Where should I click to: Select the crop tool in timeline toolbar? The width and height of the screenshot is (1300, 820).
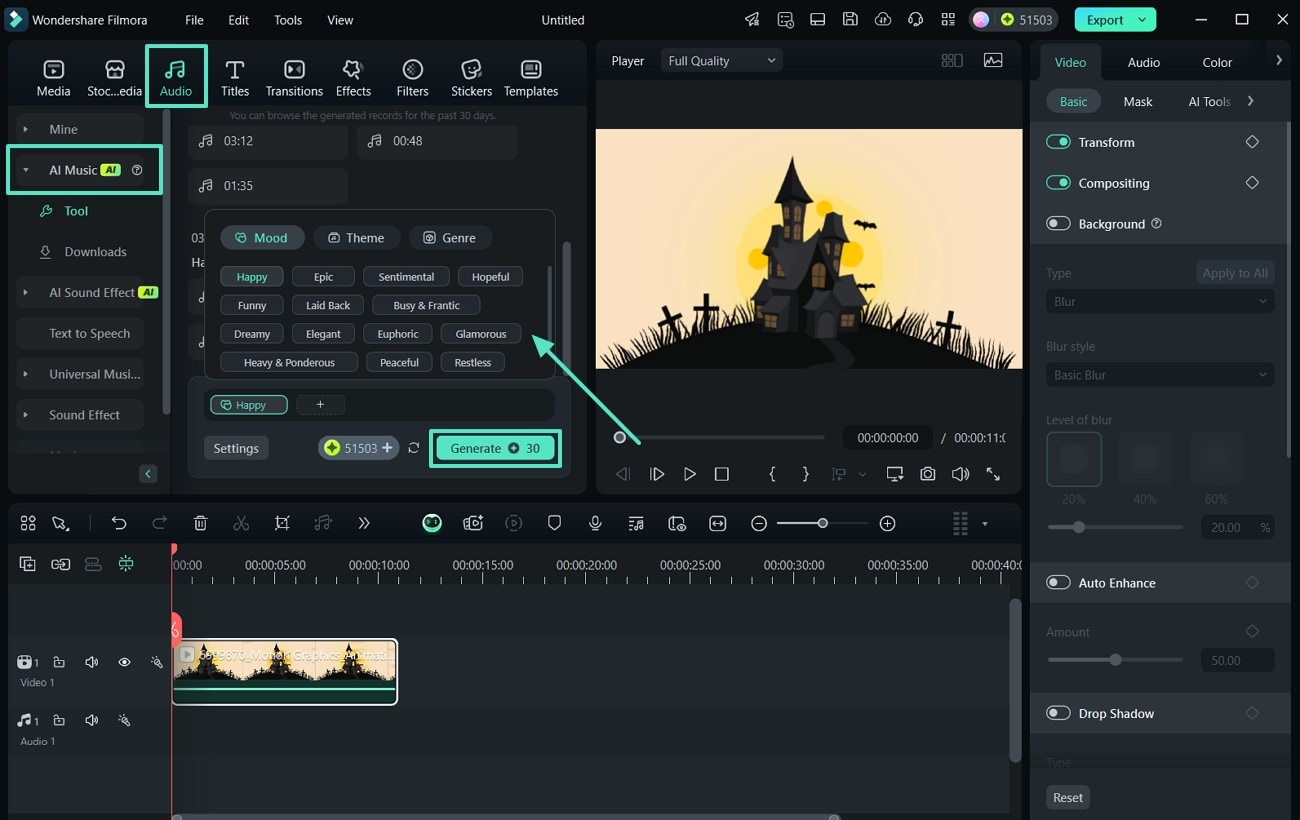[282, 523]
